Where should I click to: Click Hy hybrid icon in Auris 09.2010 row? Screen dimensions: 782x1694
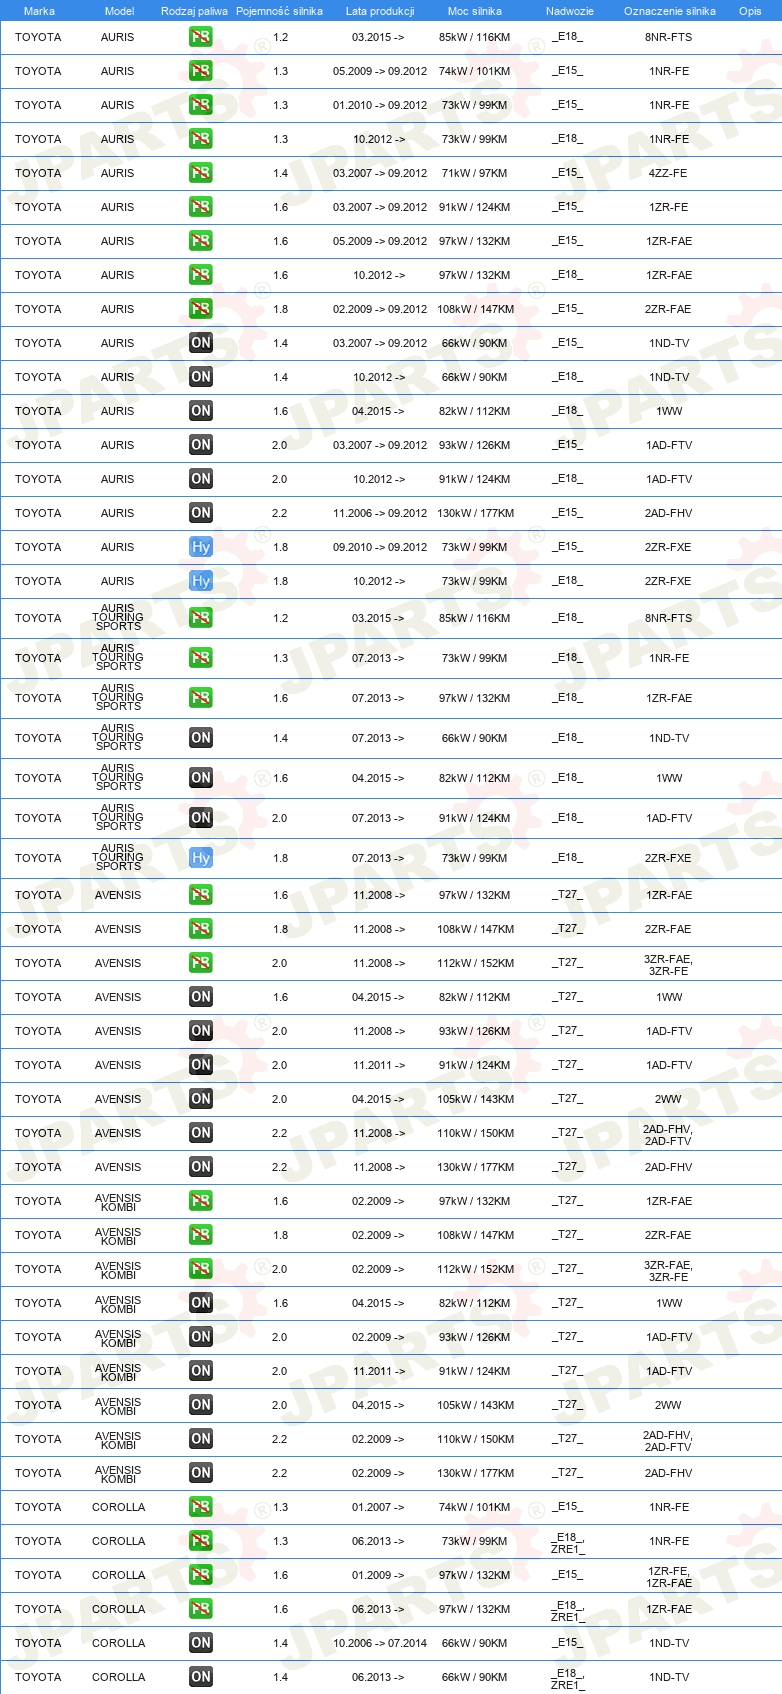point(201,547)
